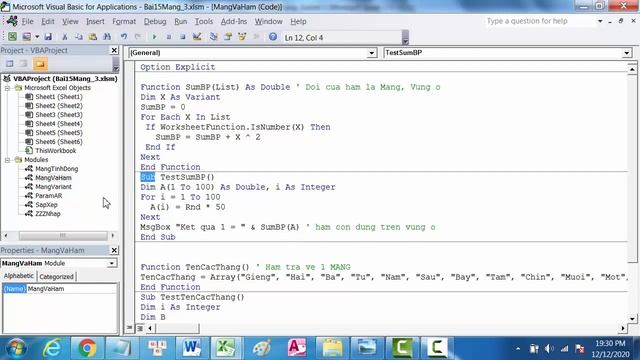Viewport: 640px width, 360px height.
Task: Click the blue Help question mark icon
Action: coord(273,37)
